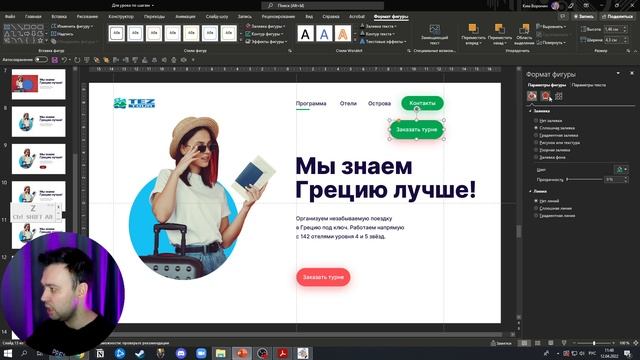This screenshot has width=640, height=360.
Task: Click the Comments icon near Record button
Action: pos(563,16)
